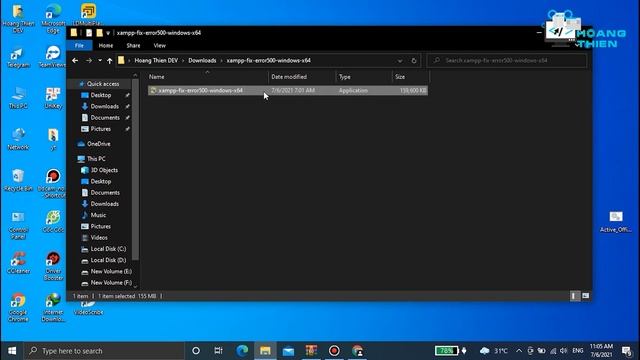Open pinned Downloads under Quick access

pos(104,106)
